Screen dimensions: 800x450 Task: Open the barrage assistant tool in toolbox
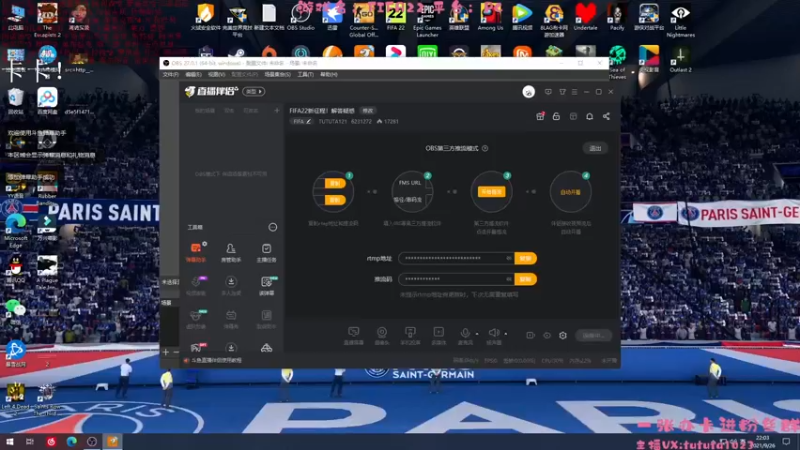(x=196, y=252)
